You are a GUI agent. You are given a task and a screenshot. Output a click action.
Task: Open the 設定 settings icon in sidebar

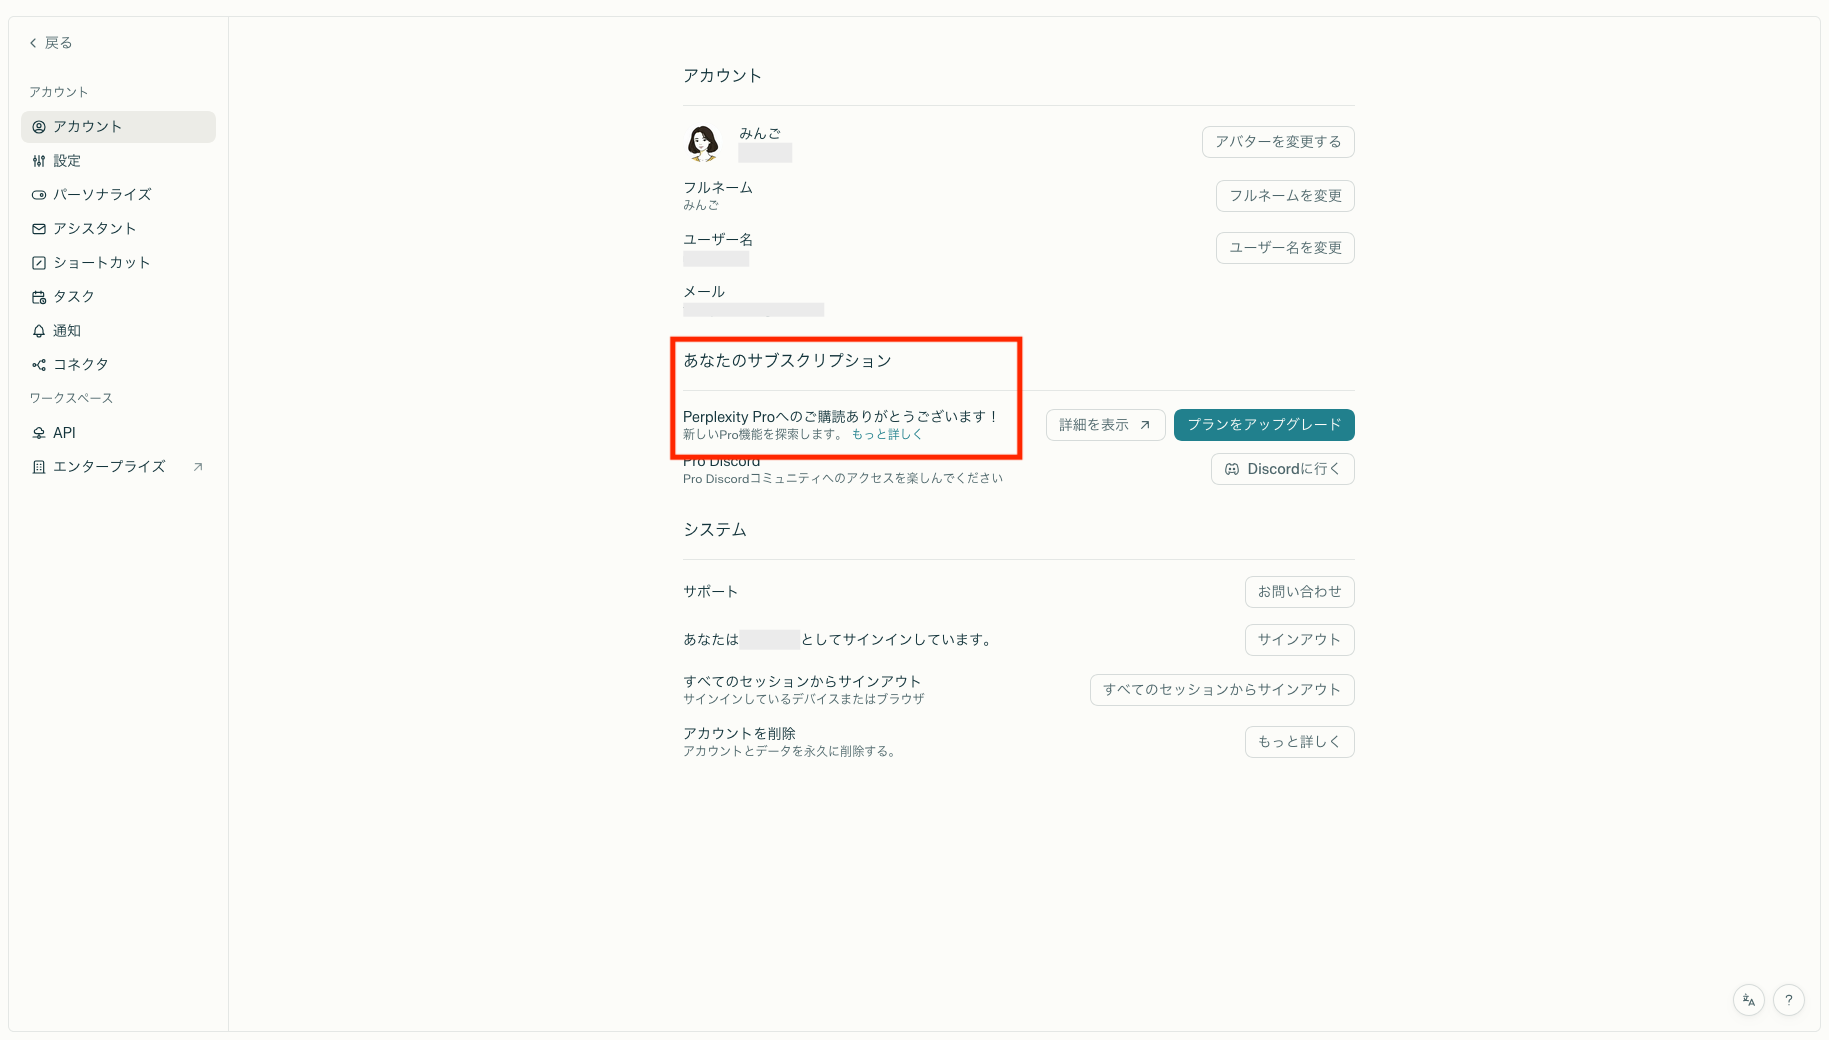[39, 160]
